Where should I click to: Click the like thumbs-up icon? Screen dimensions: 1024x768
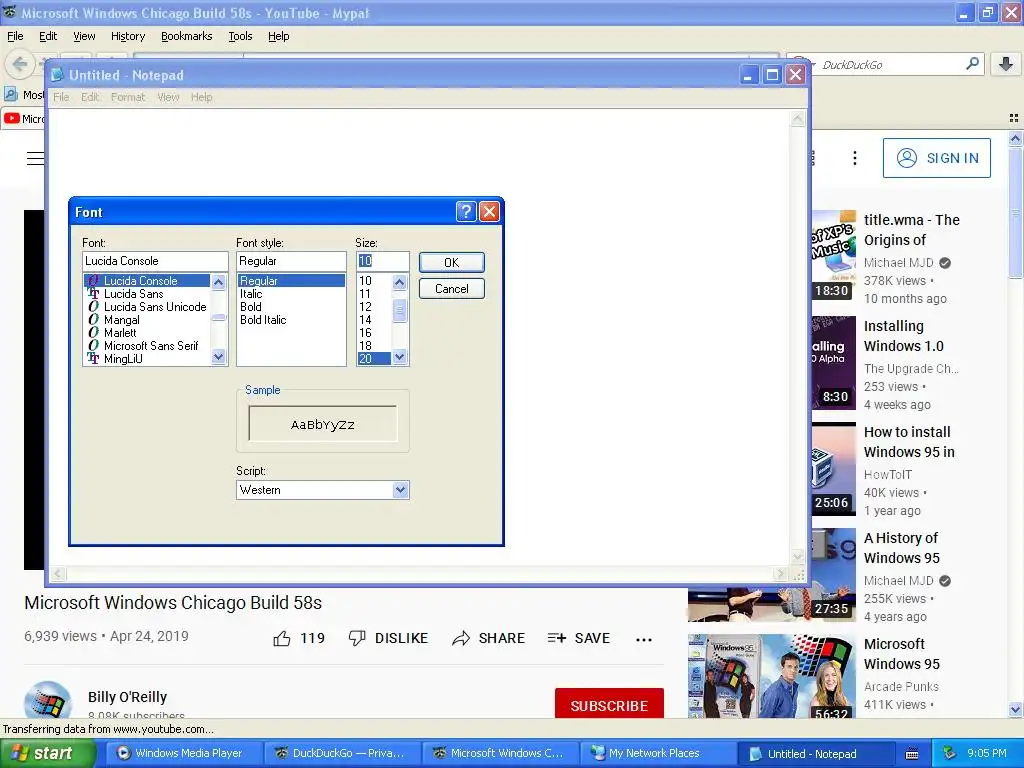point(281,638)
